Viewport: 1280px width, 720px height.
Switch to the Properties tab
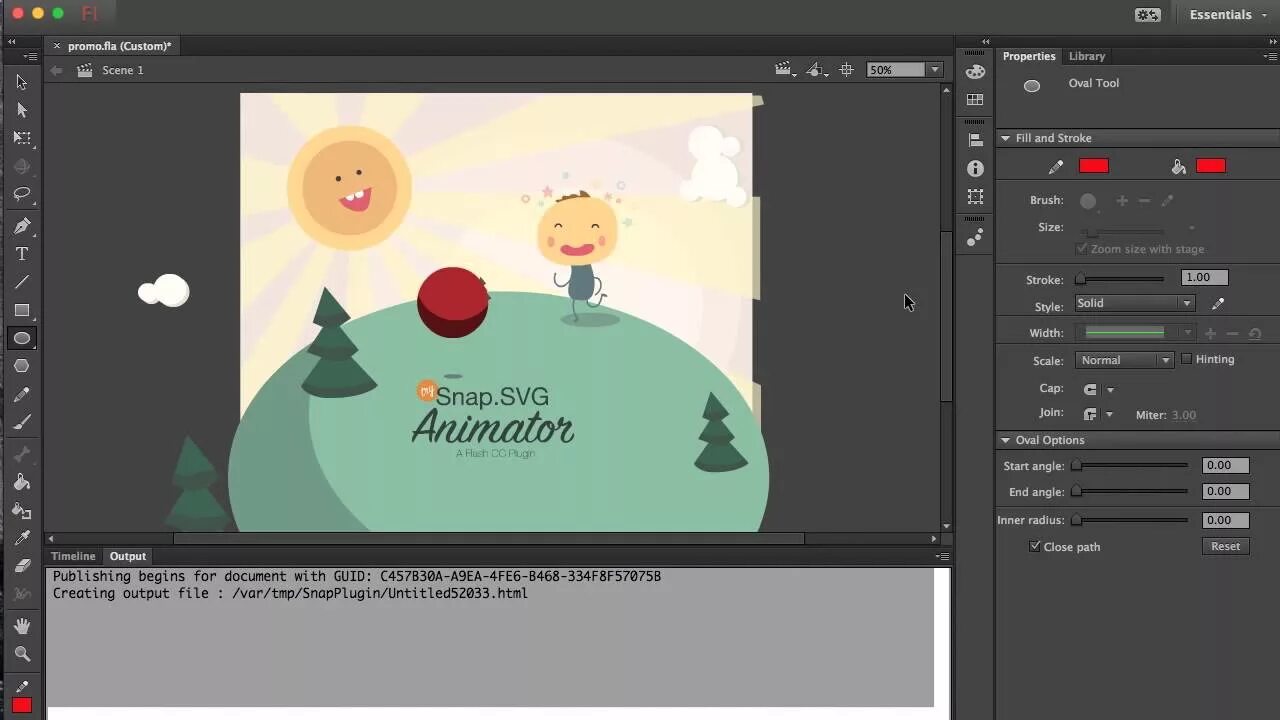1029,56
